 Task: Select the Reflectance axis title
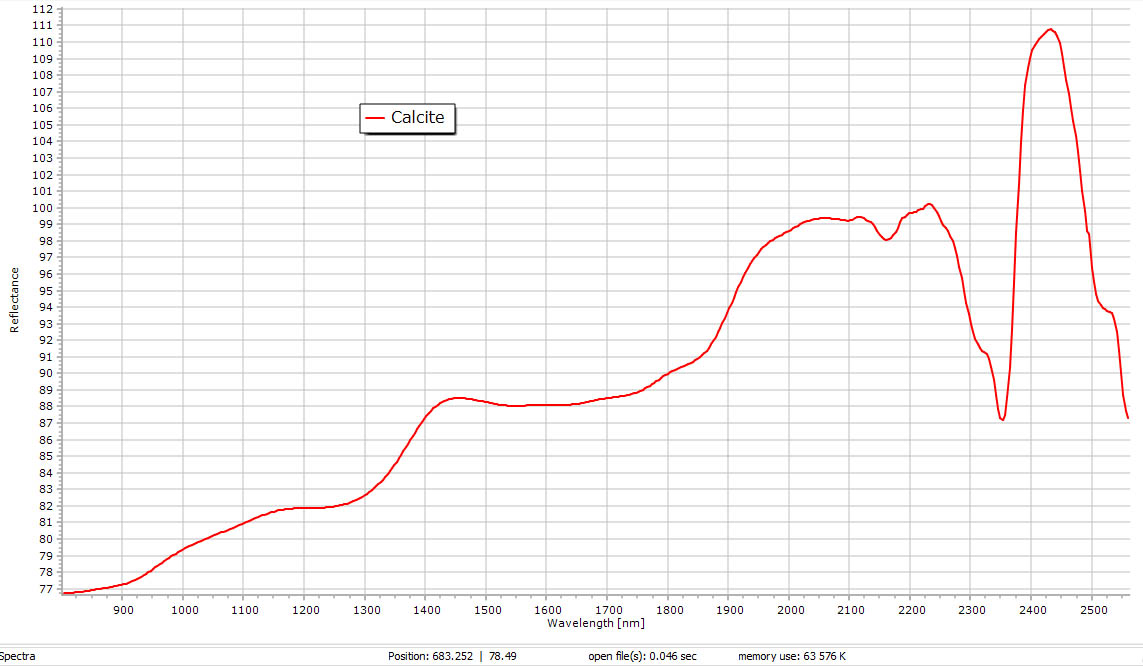click(14, 300)
